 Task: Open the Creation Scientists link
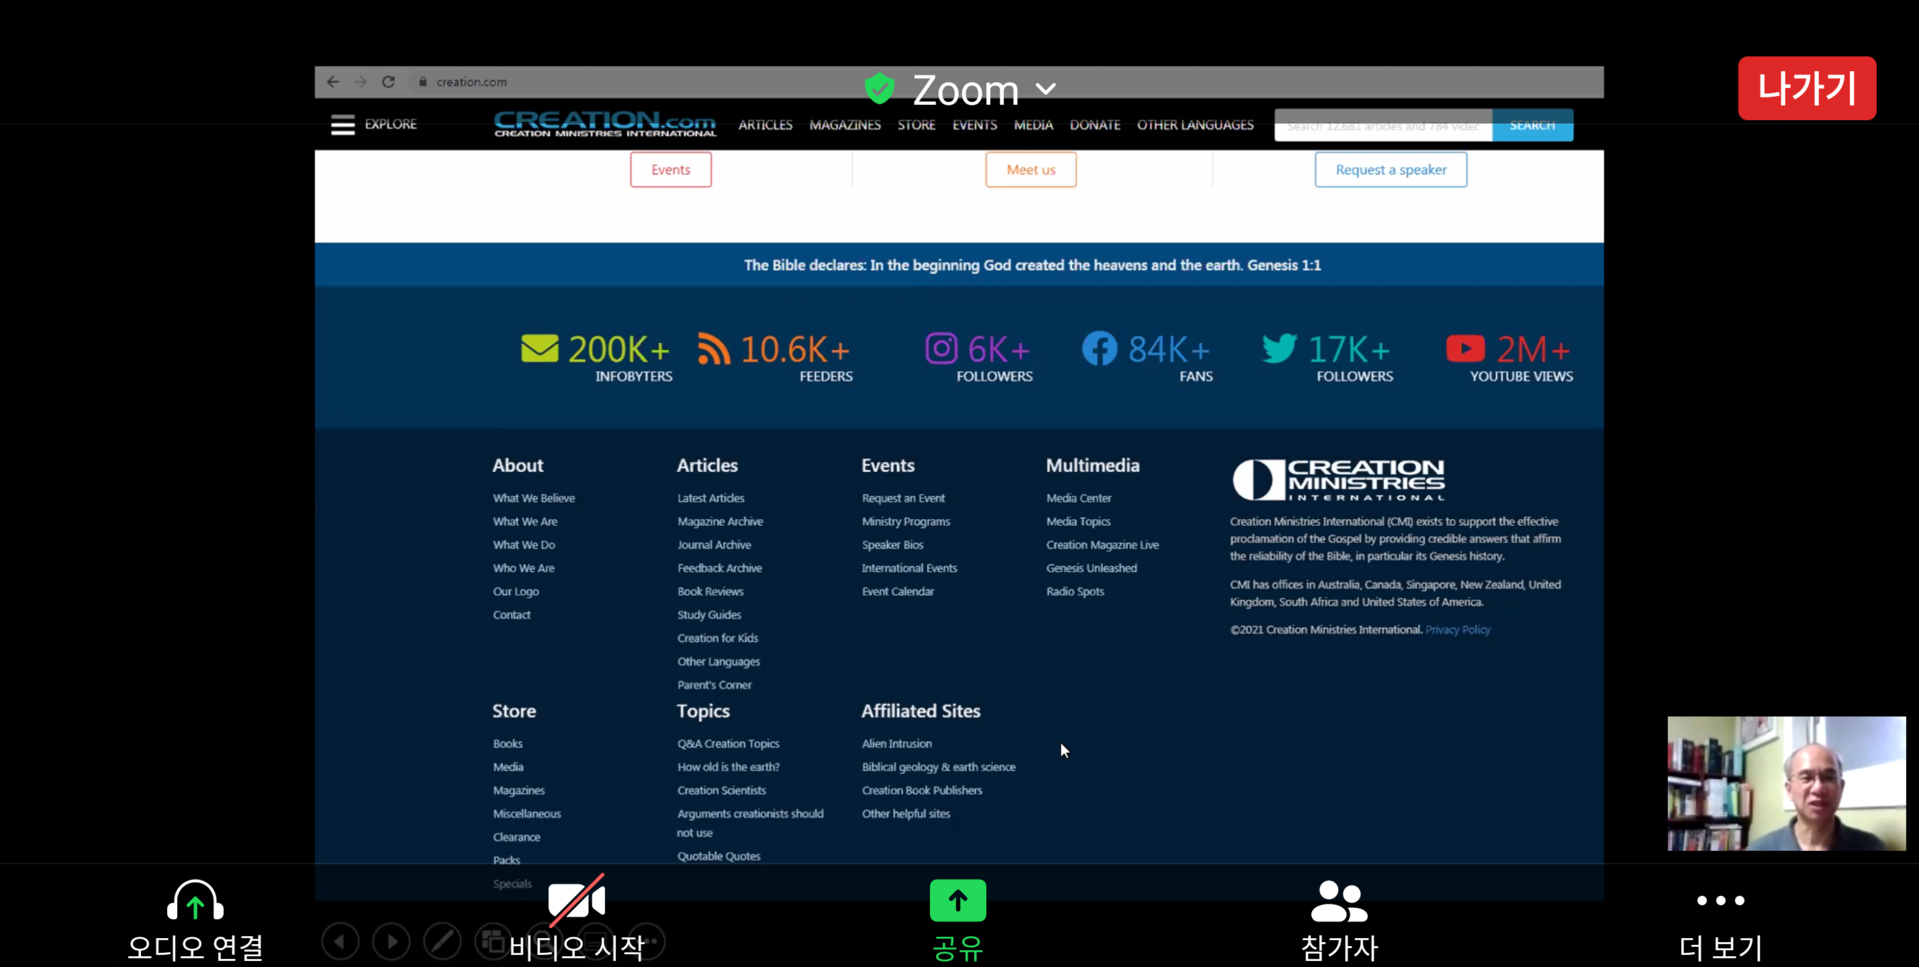pyautogui.click(x=721, y=791)
